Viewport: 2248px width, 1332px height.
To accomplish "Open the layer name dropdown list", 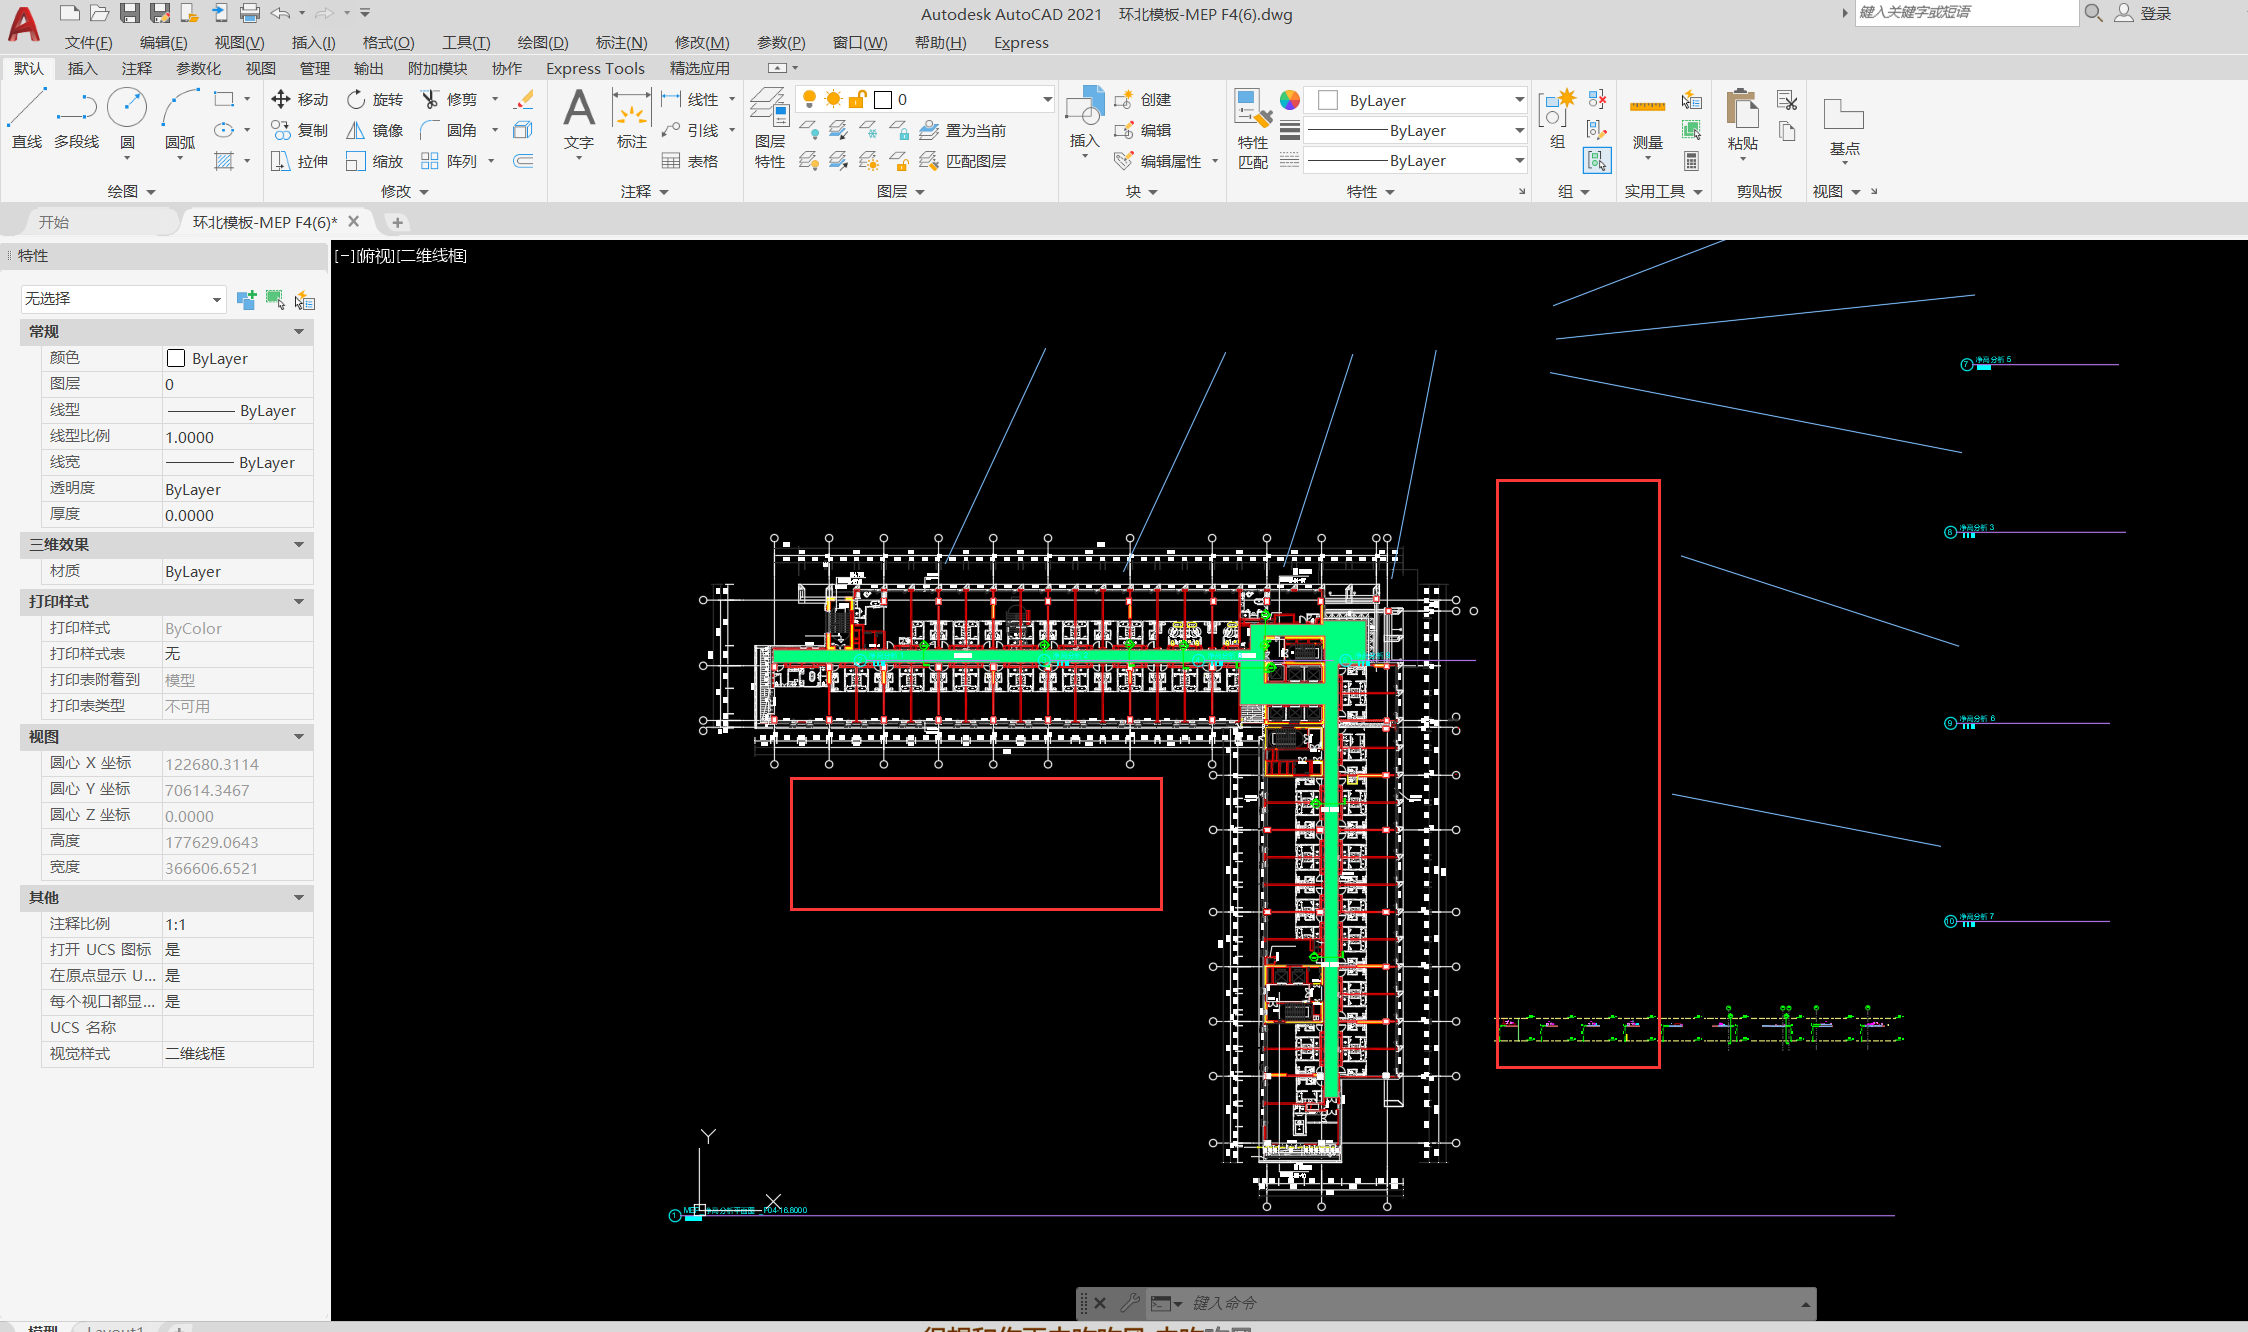I will pyautogui.click(x=1047, y=99).
